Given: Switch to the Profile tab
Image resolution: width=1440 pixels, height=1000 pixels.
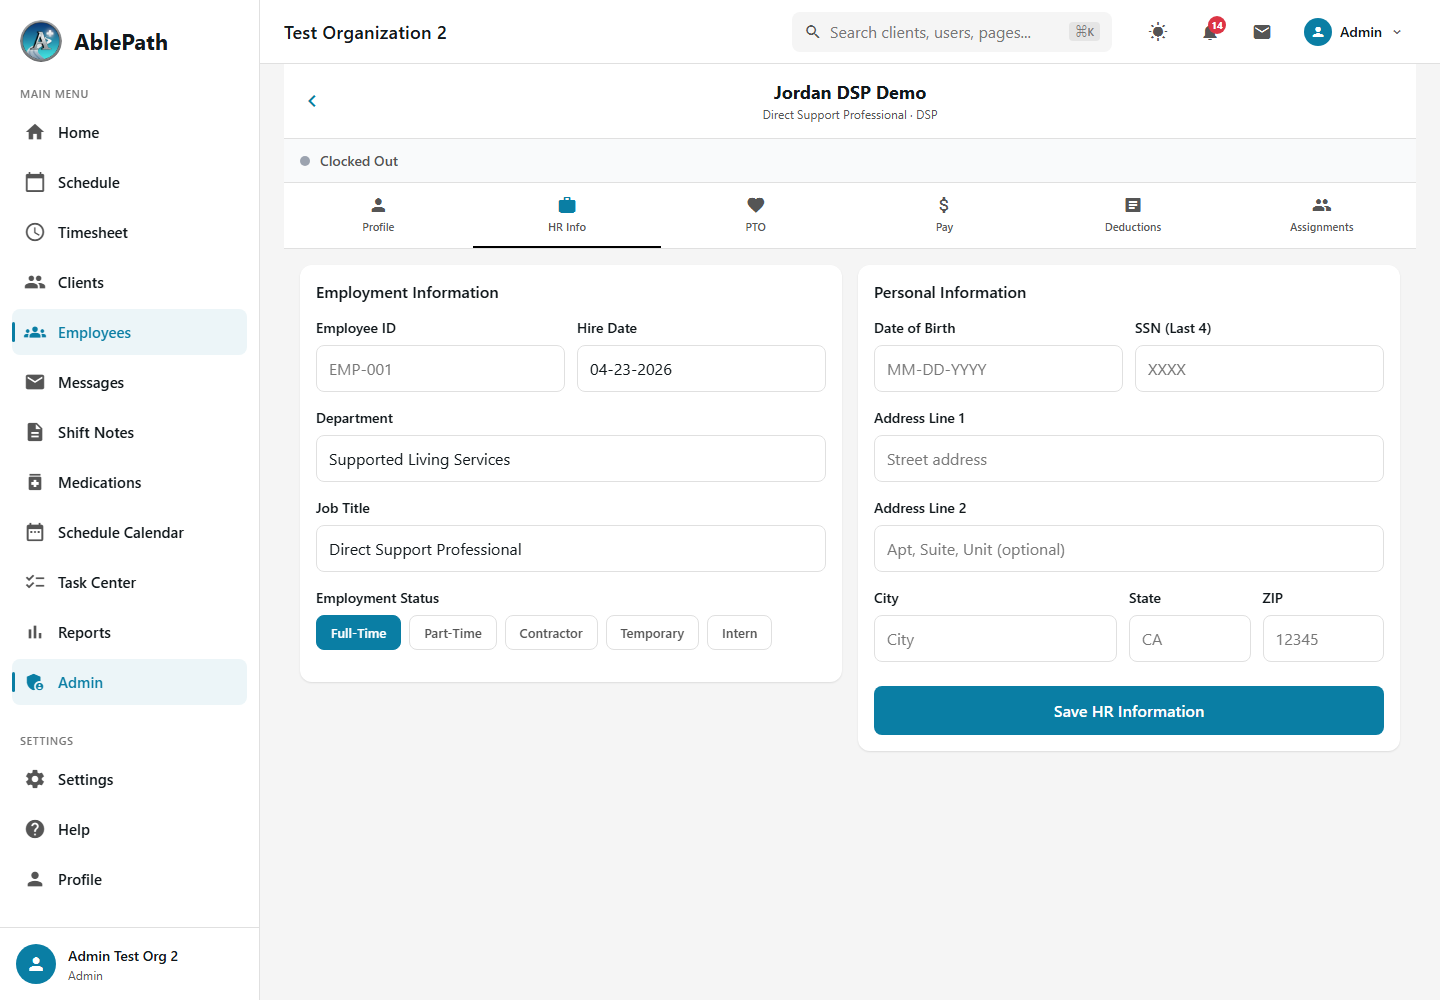Looking at the screenshot, I should click(x=378, y=215).
